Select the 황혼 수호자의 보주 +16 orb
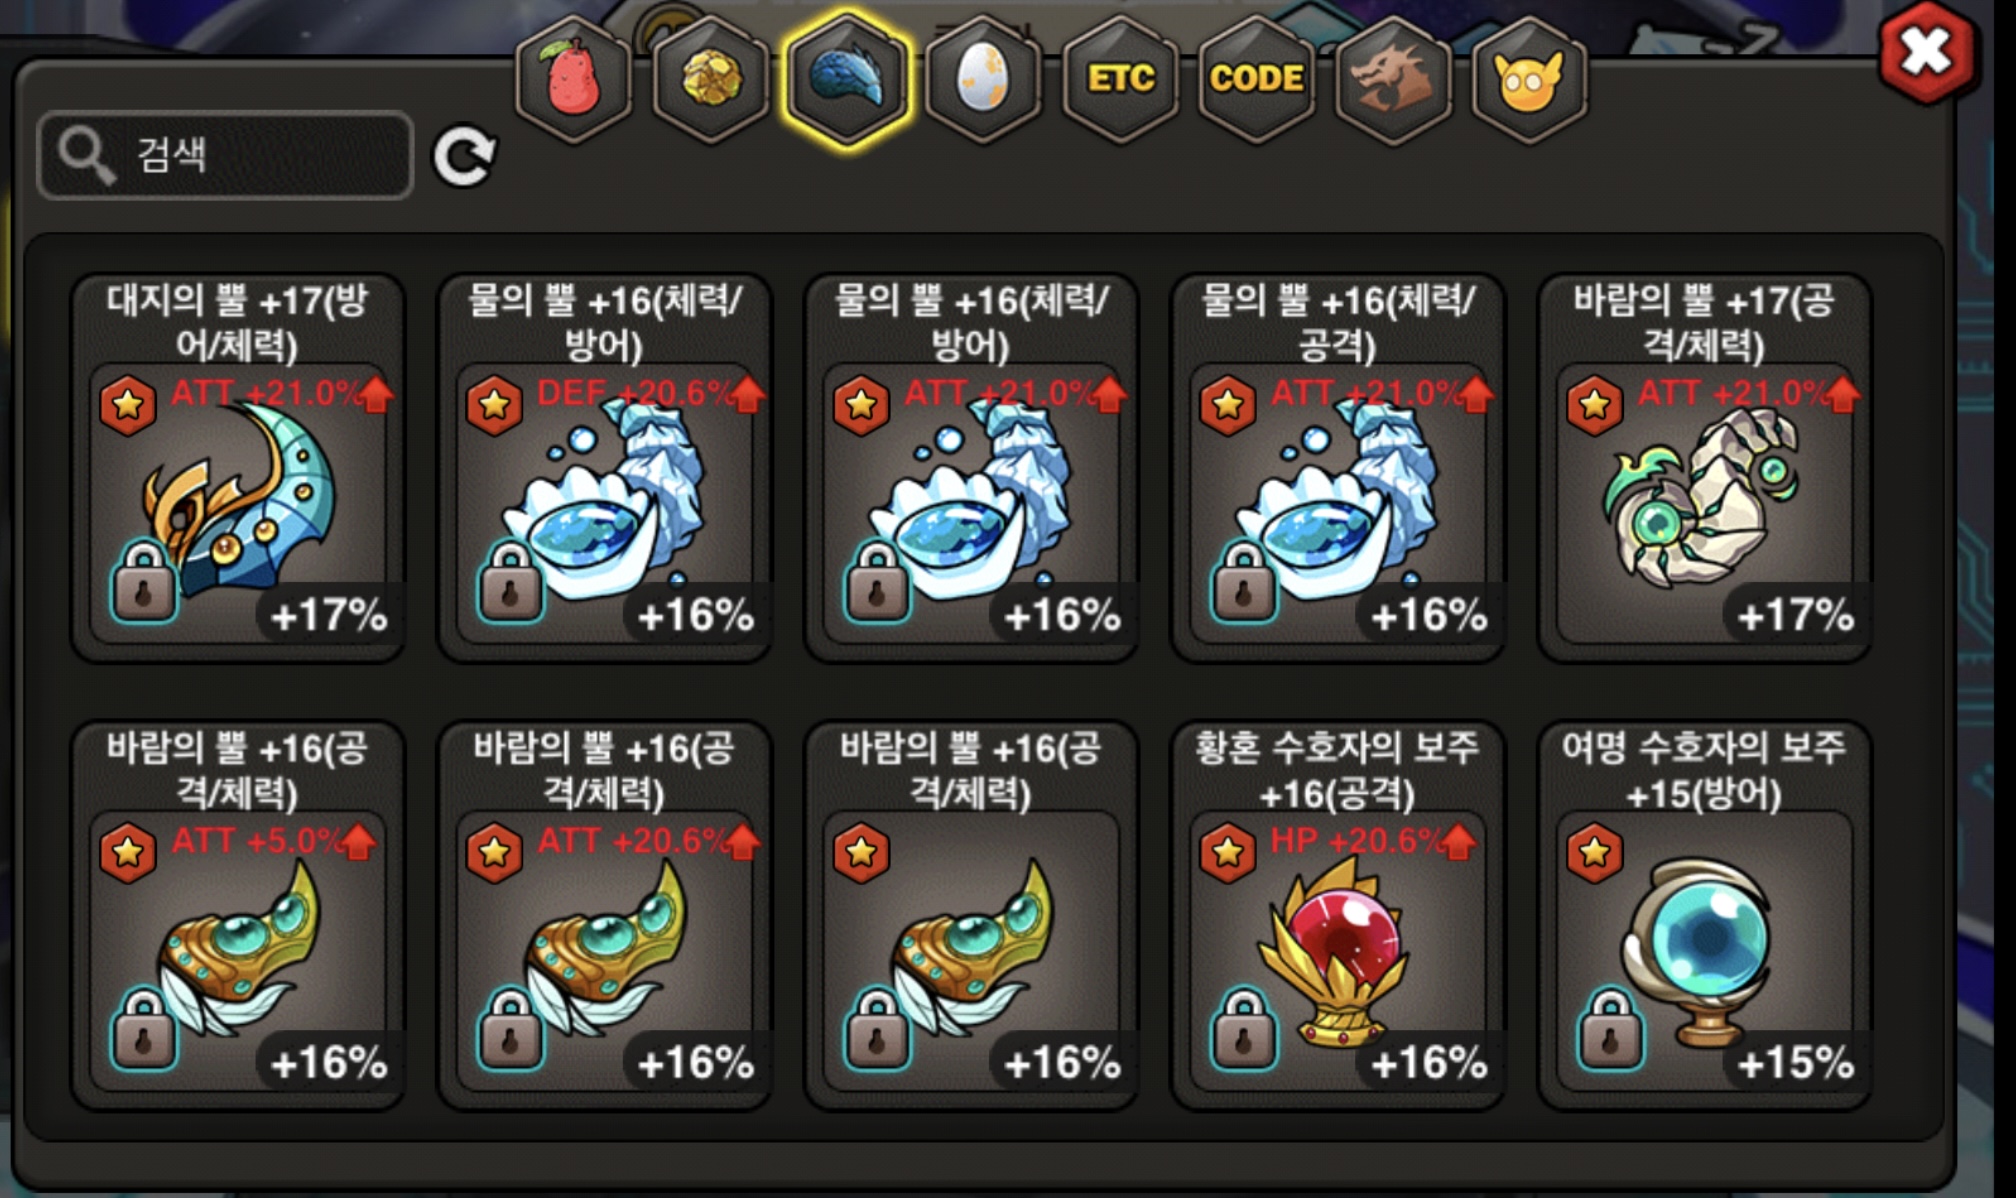The height and width of the screenshot is (1198, 2016). (x=1338, y=915)
